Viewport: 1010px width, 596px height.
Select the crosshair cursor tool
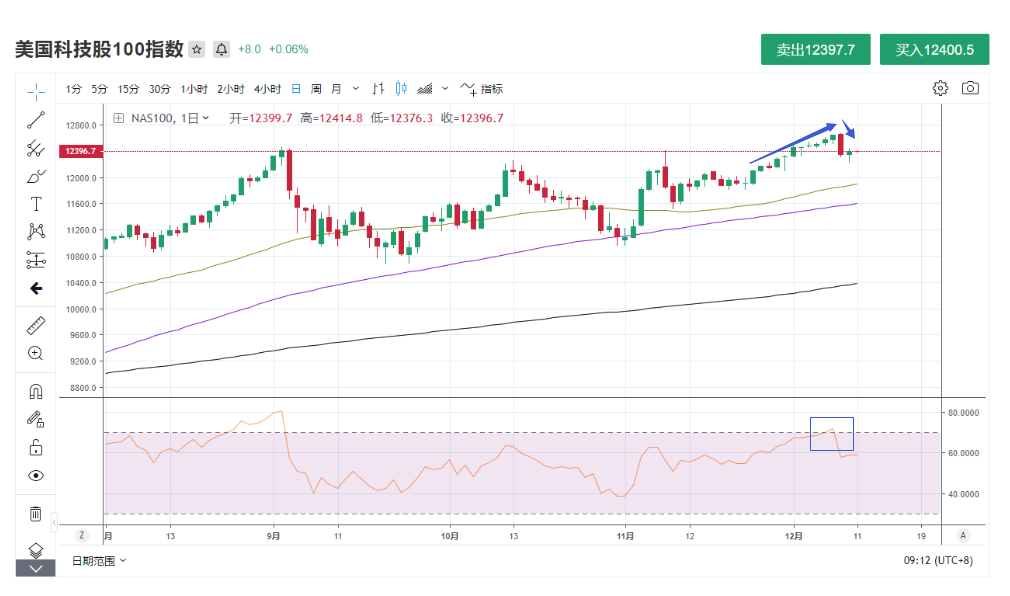coord(36,93)
